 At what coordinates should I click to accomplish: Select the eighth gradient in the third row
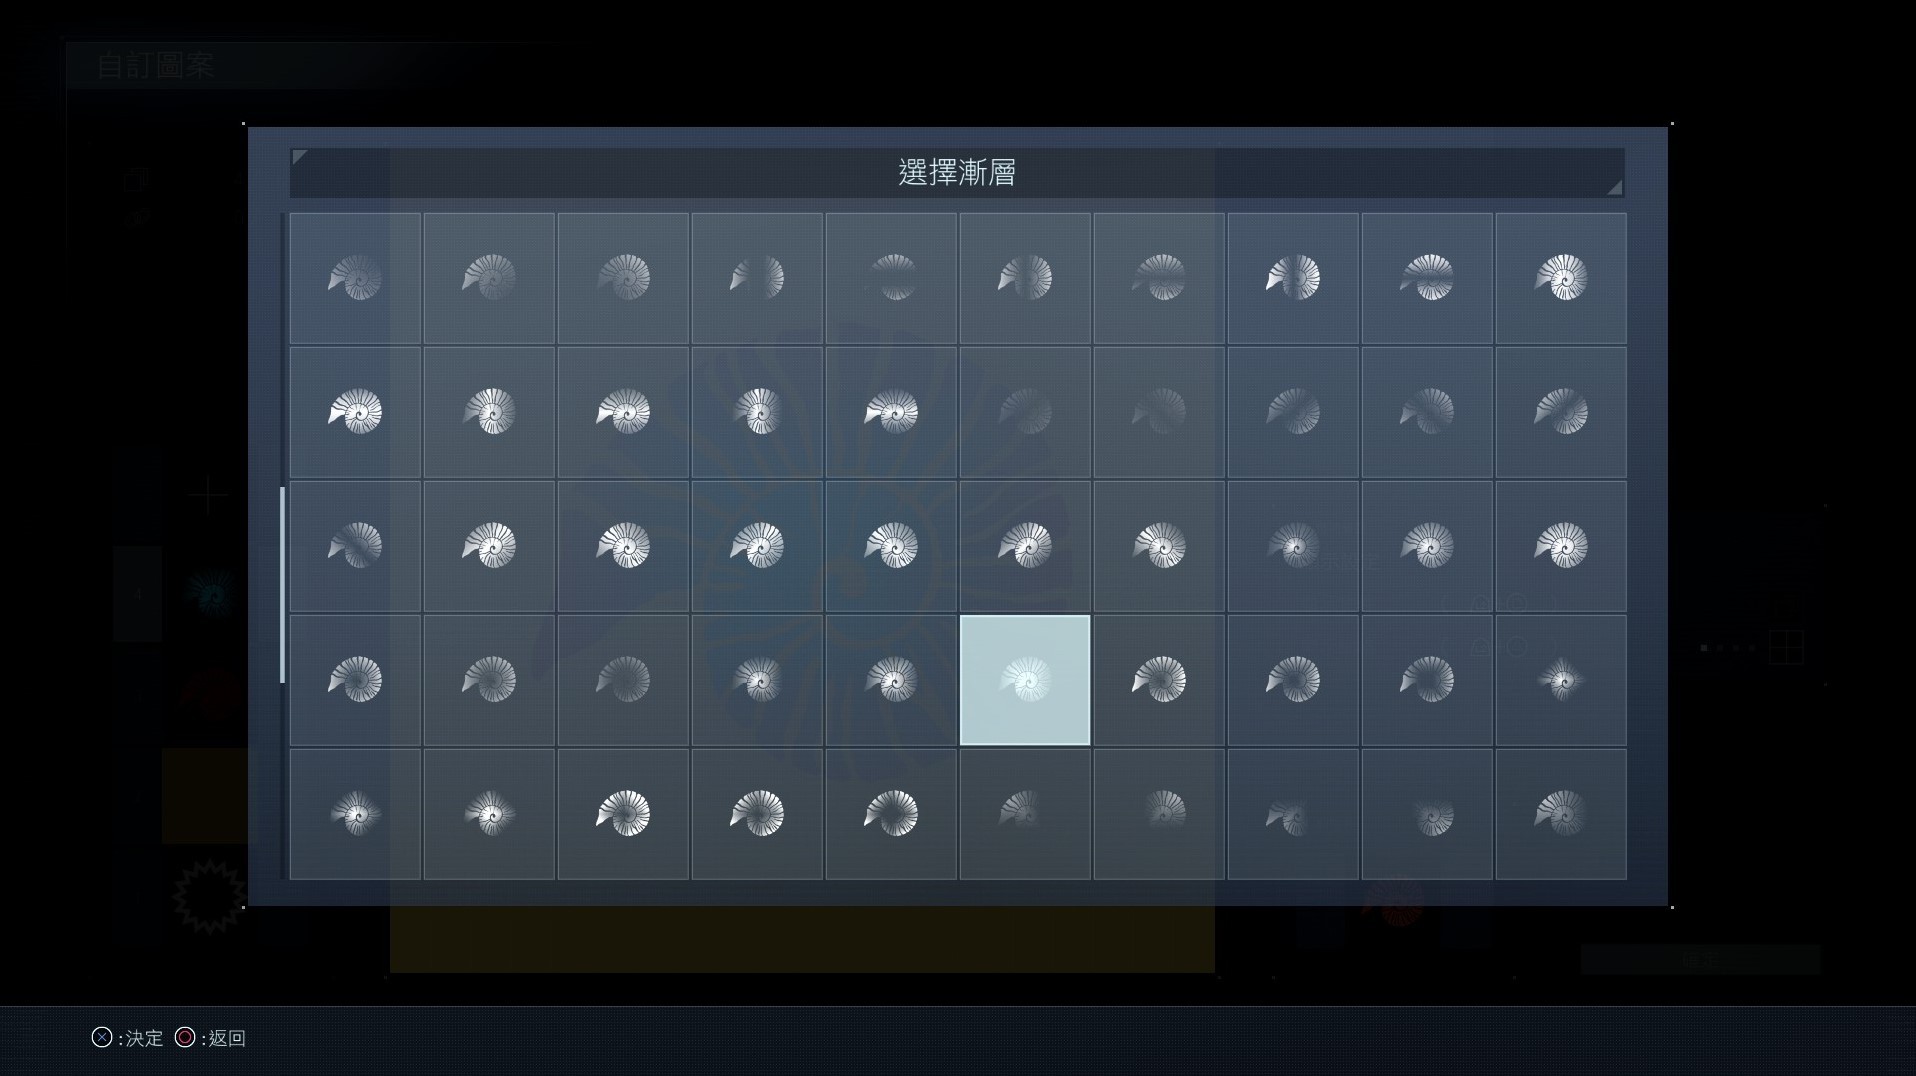[x=1293, y=546]
